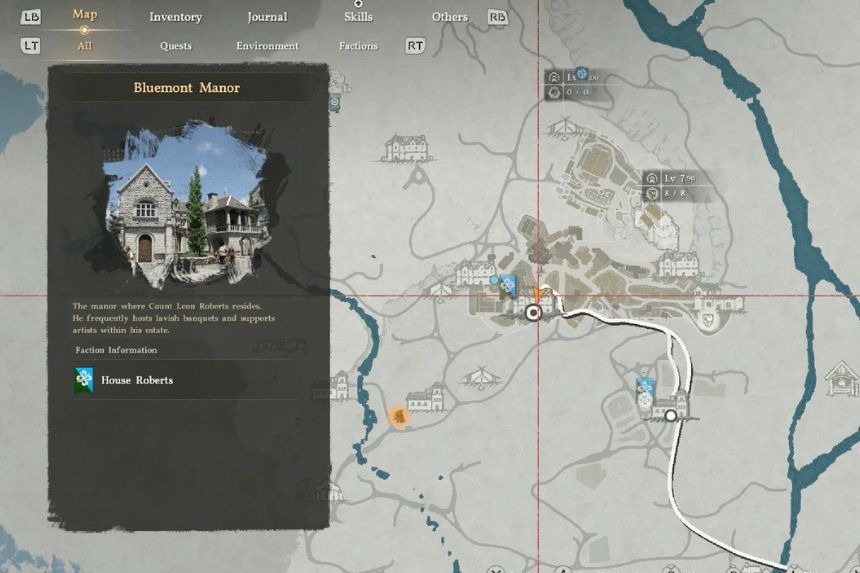Select the white waypoint circle on route
This screenshot has height=573, width=860.
coord(670,415)
